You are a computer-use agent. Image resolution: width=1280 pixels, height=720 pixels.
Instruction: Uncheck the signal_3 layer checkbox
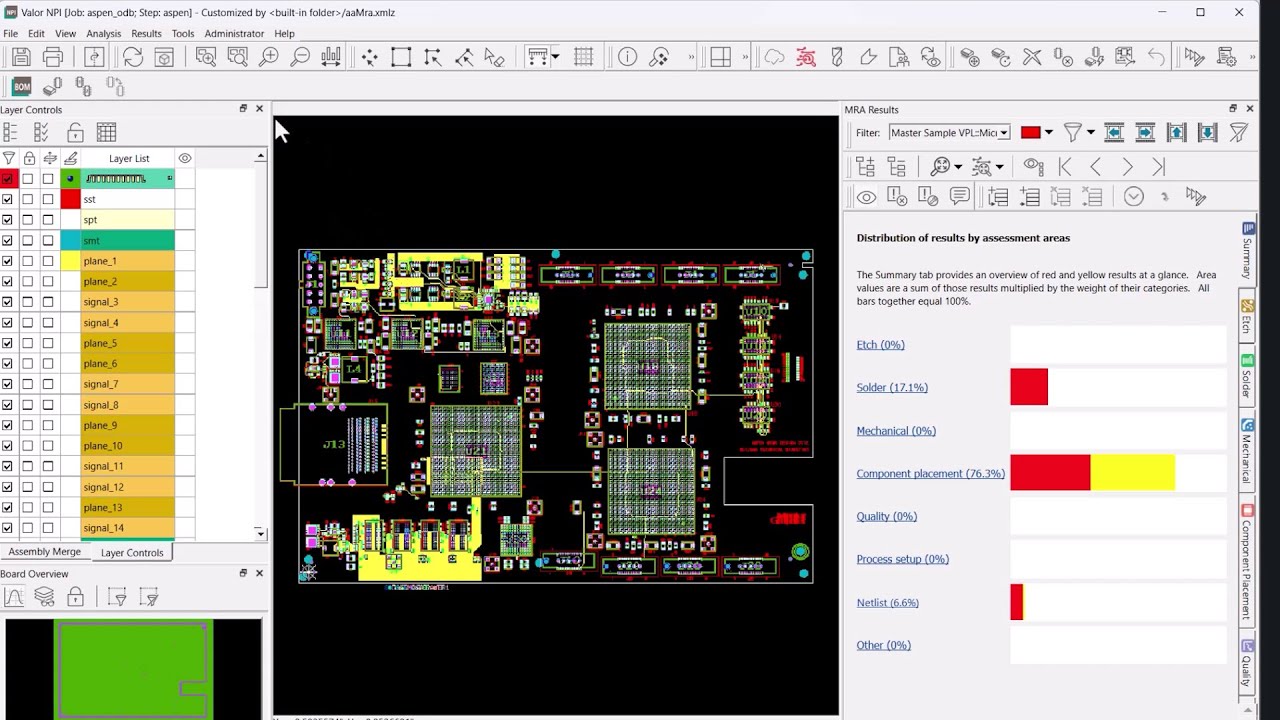click(7, 302)
